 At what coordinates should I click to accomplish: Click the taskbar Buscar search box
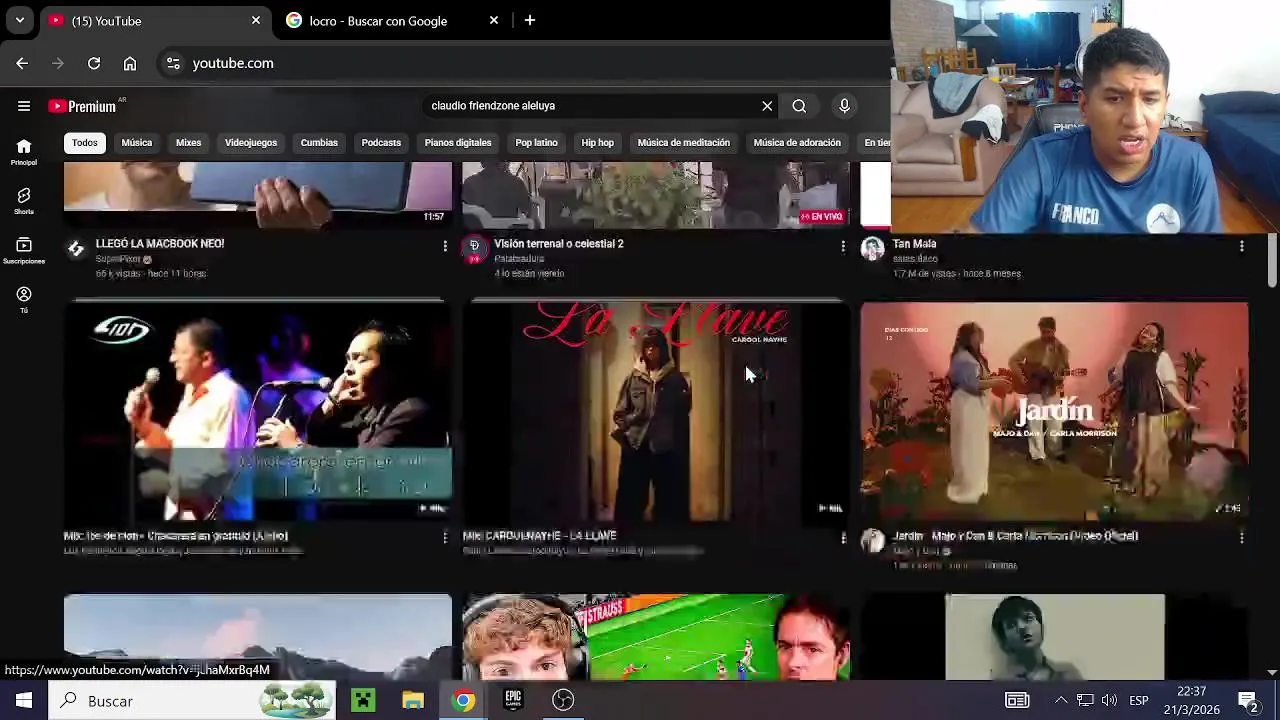tap(194, 701)
